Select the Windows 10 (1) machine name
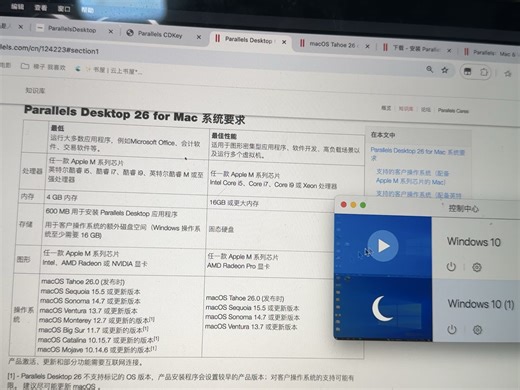This screenshot has height=390, width=520. (x=481, y=304)
